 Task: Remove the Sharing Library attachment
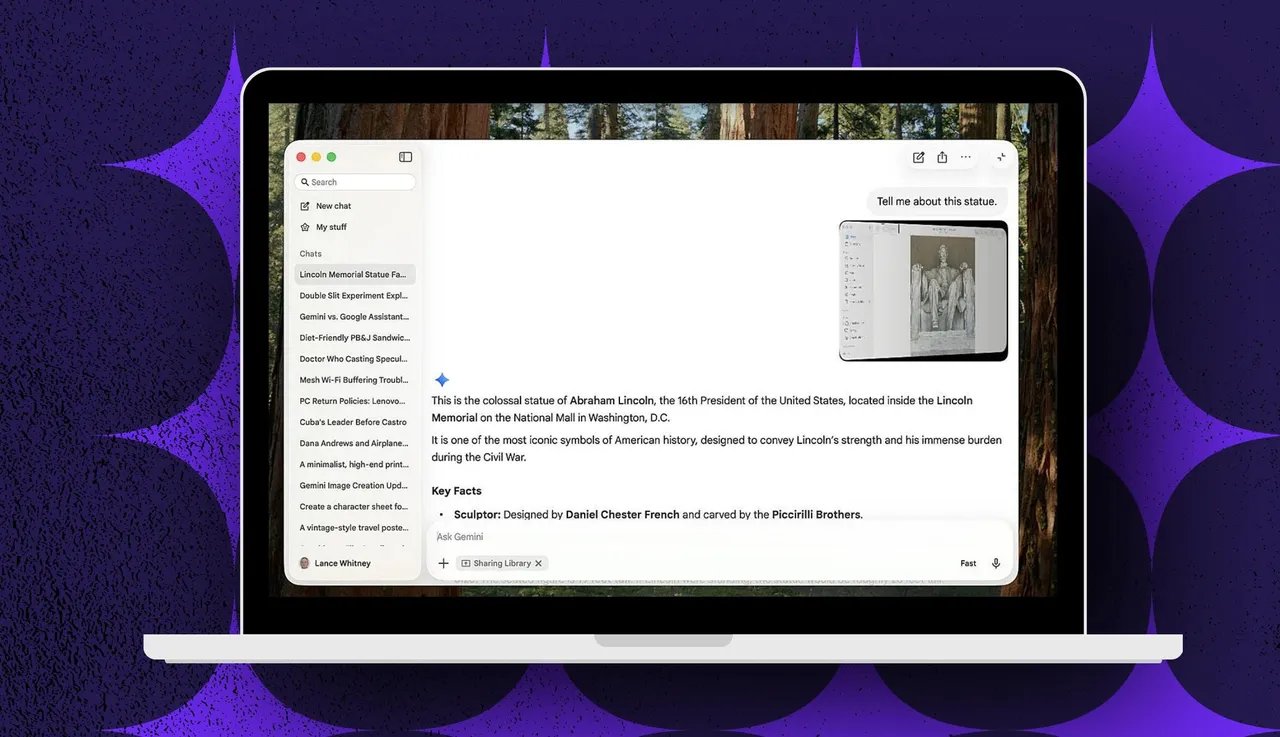coord(538,563)
